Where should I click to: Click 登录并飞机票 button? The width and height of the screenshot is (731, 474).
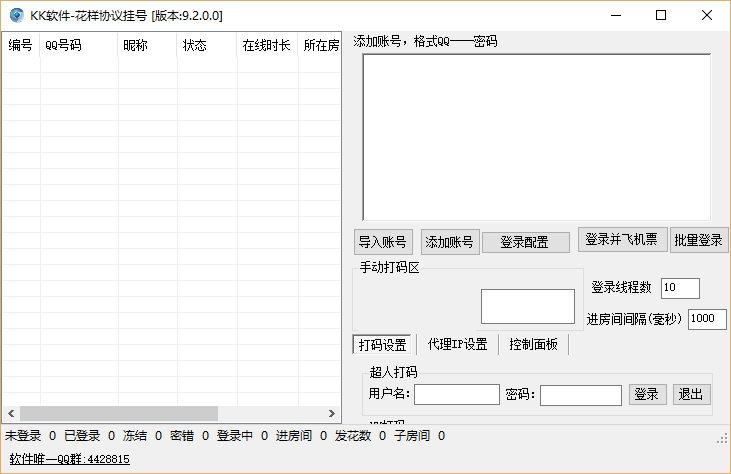coord(622,240)
